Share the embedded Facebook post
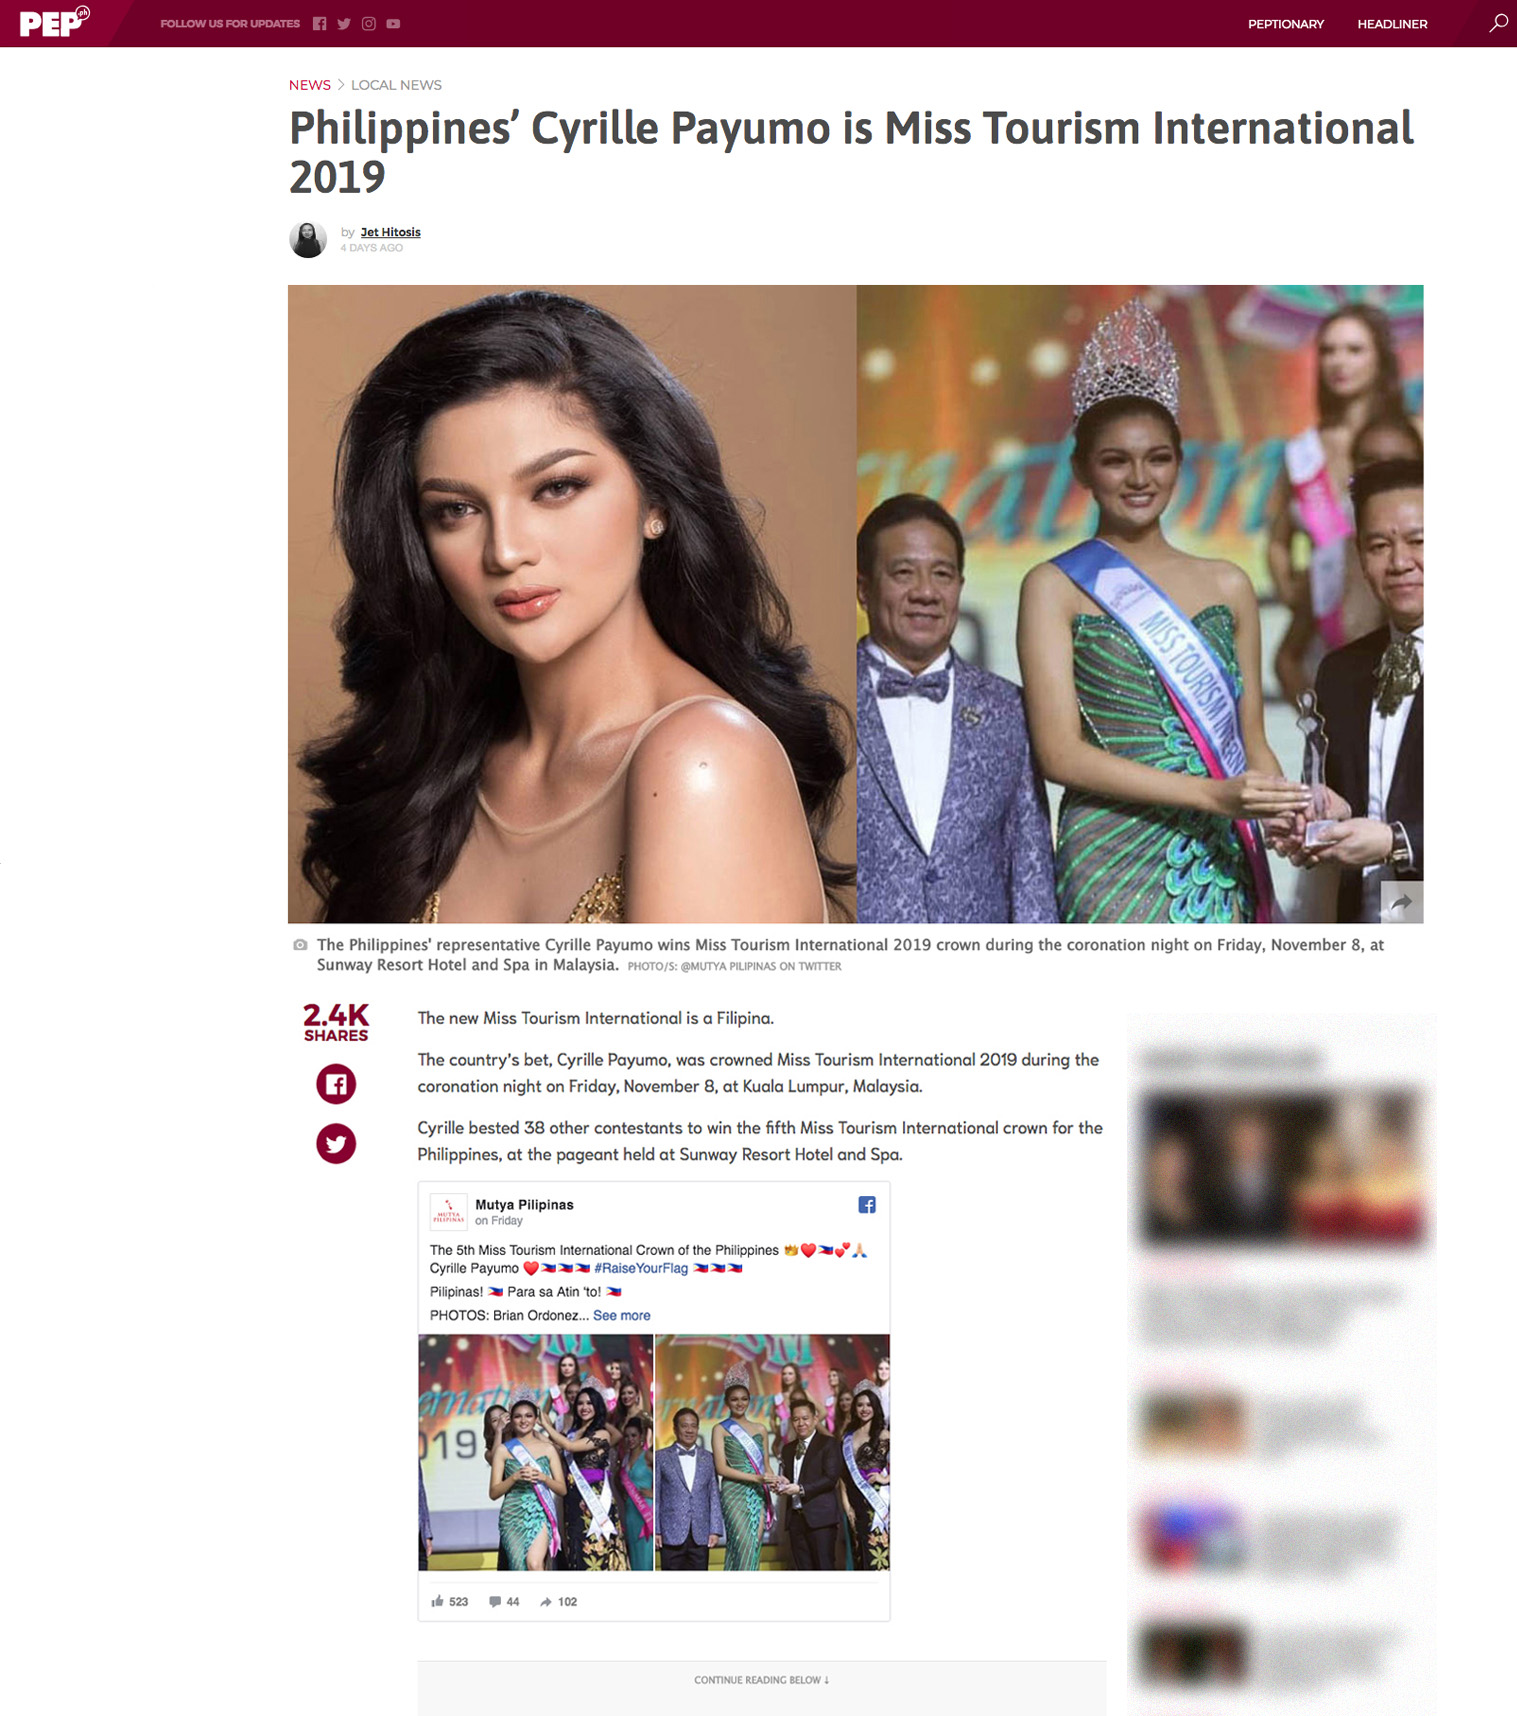Viewport: 1517px width, 1716px height. click(559, 1601)
